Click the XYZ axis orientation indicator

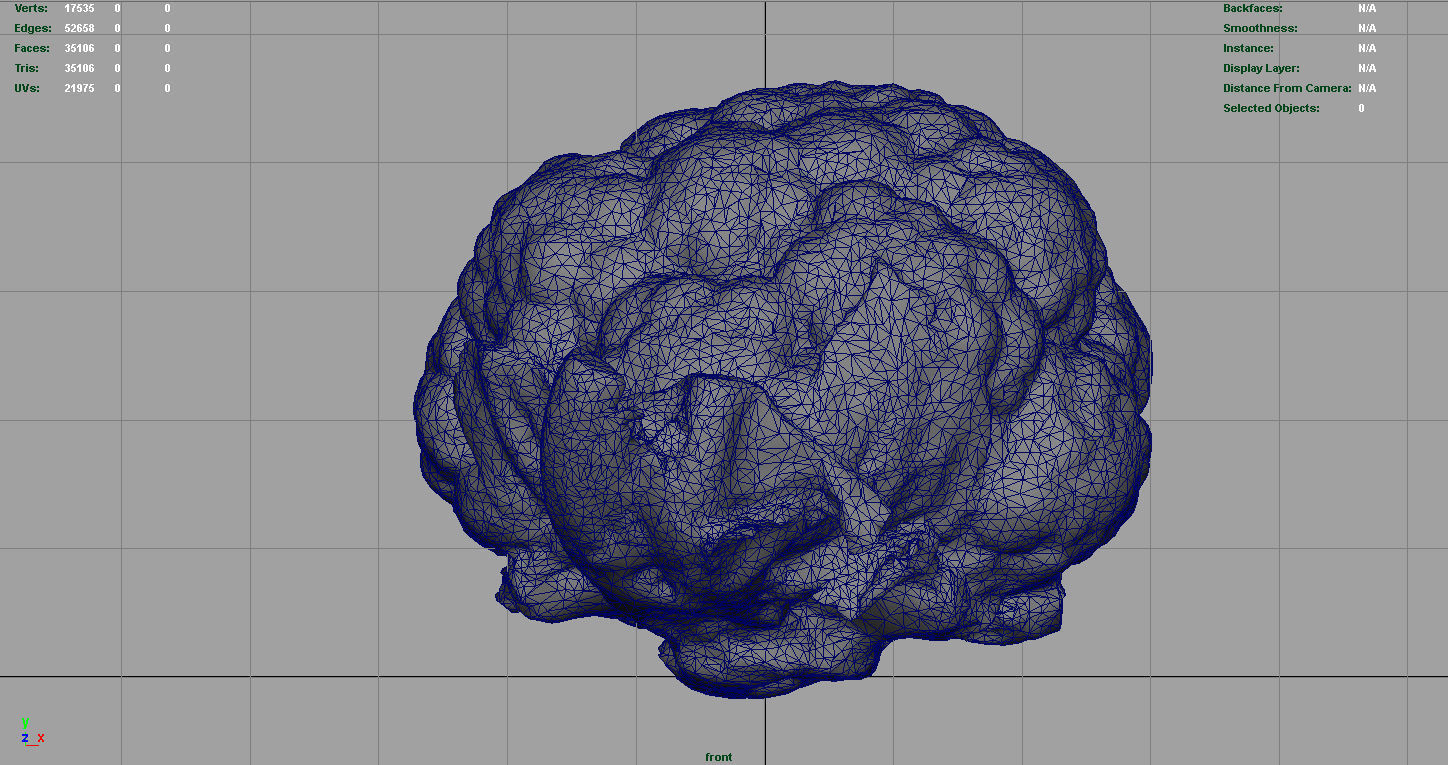[x=33, y=732]
